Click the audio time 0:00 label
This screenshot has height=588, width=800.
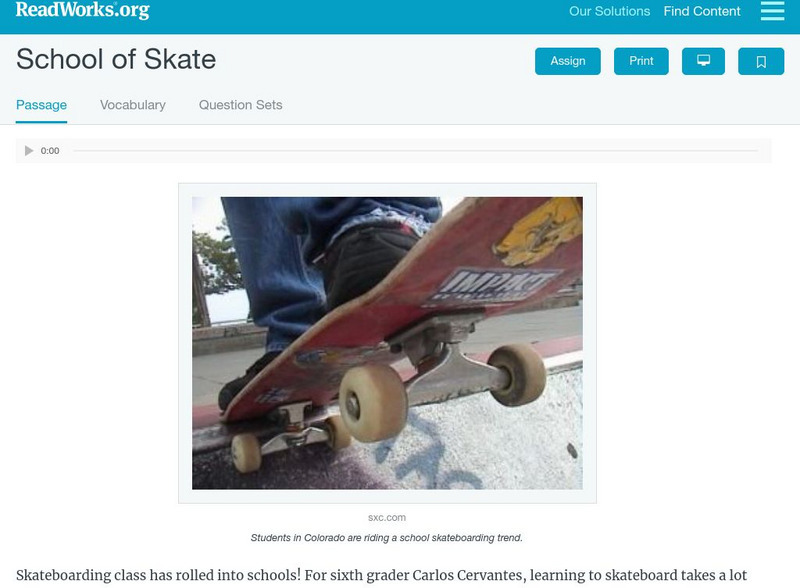pyautogui.click(x=50, y=151)
